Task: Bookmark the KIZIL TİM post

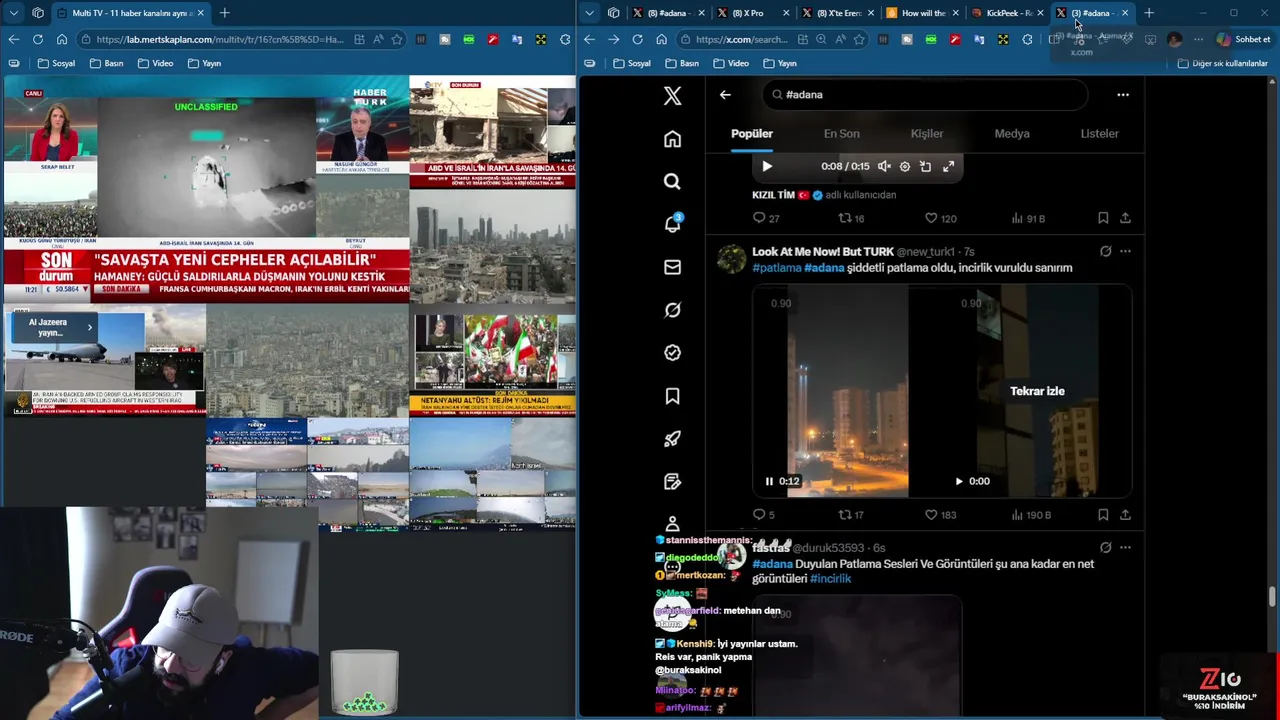Action: point(1103,218)
